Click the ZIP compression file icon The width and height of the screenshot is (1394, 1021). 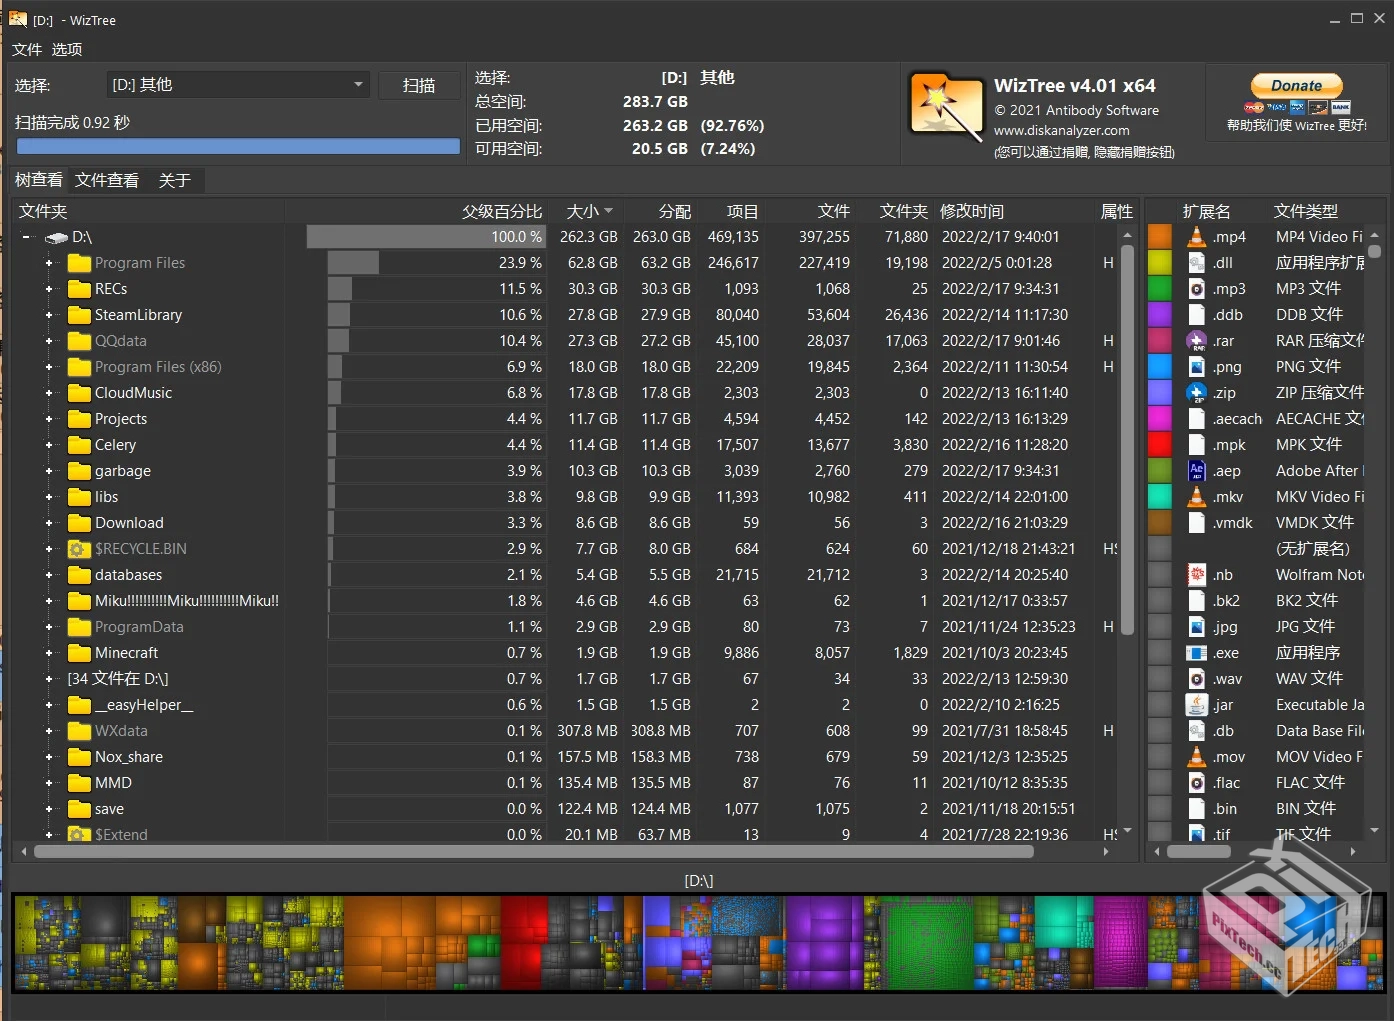point(1196,392)
